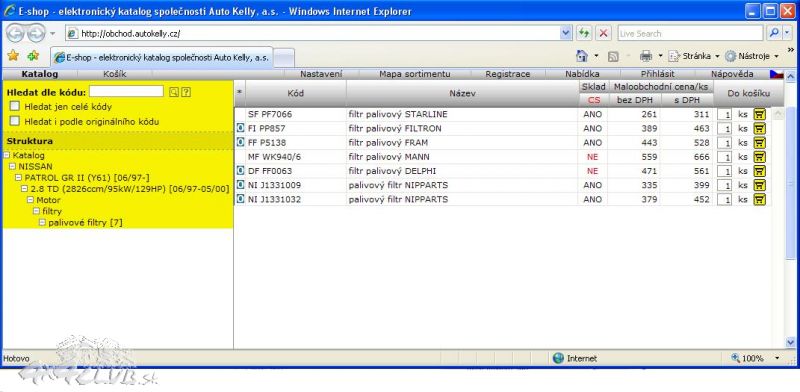The width and height of the screenshot is (800, 392).
Task: Add to Favorites with star-plus icon
Action: 33,56
